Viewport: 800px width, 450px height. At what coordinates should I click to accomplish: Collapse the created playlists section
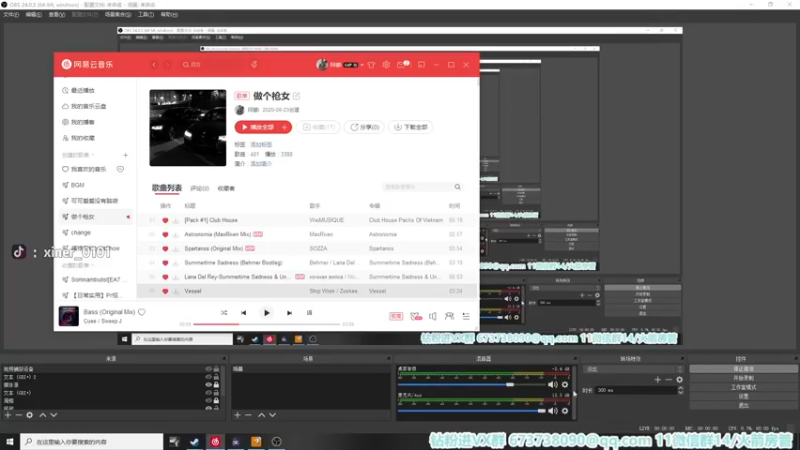[x=92, y=155]
